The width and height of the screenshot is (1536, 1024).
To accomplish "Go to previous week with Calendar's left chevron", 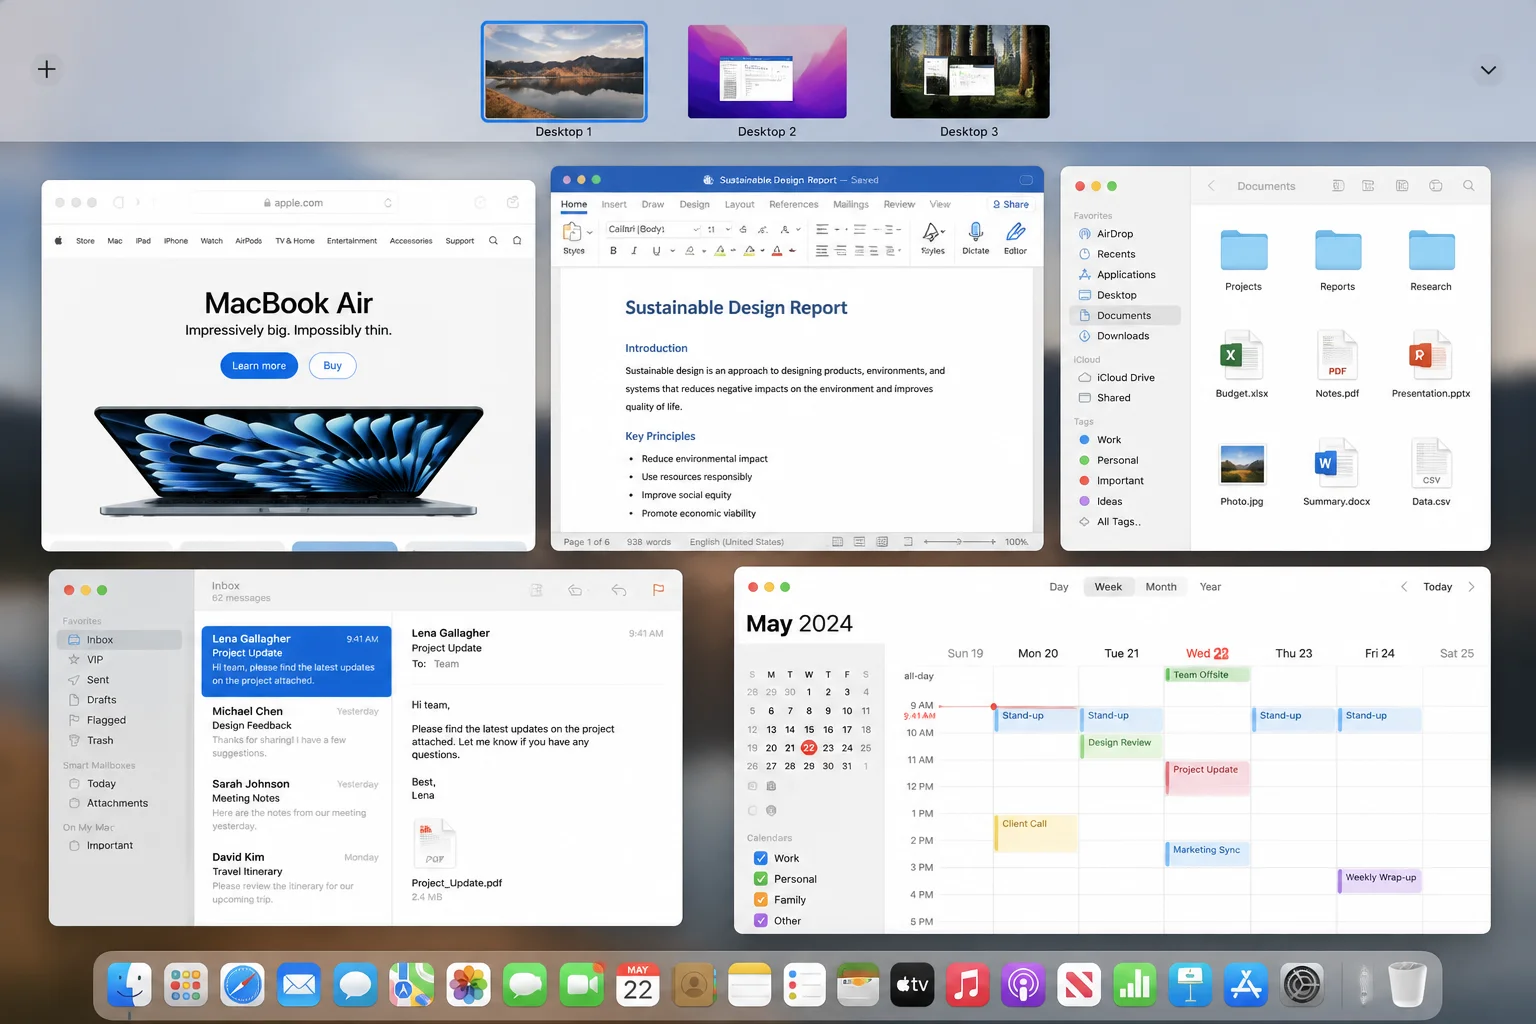I will click(x=1404, y=587).
